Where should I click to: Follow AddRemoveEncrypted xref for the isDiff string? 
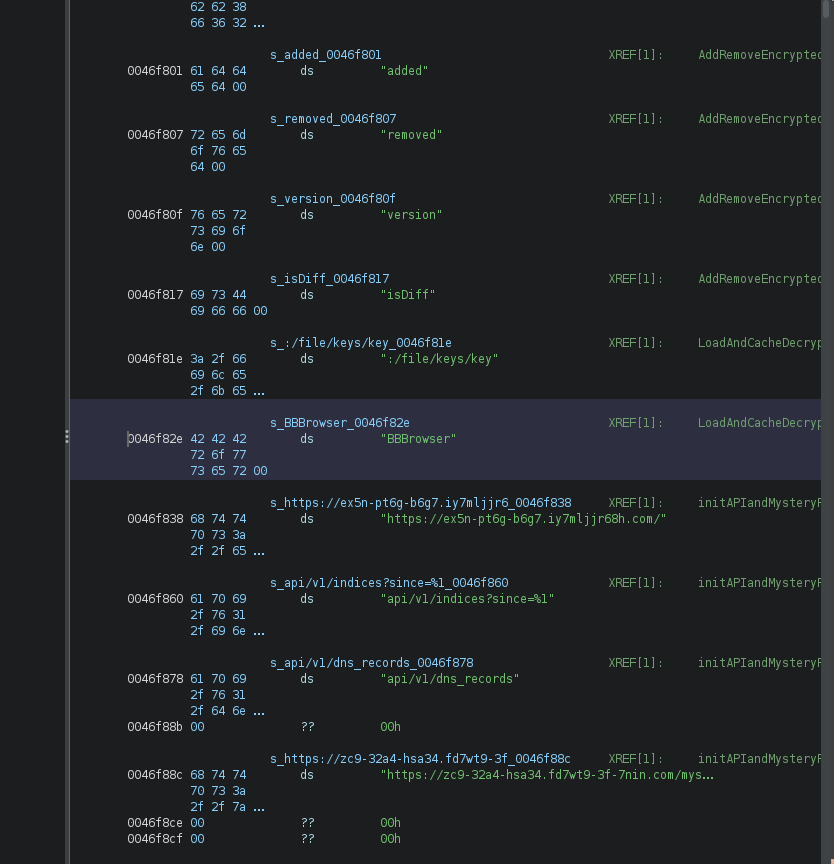758,278
